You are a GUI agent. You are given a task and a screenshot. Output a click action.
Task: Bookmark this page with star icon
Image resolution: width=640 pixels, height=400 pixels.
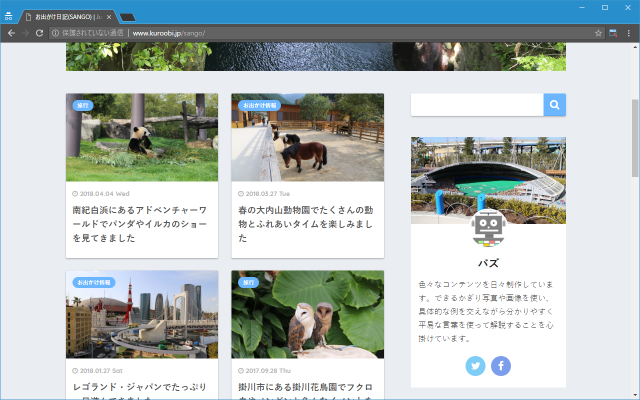click(598, 33)
